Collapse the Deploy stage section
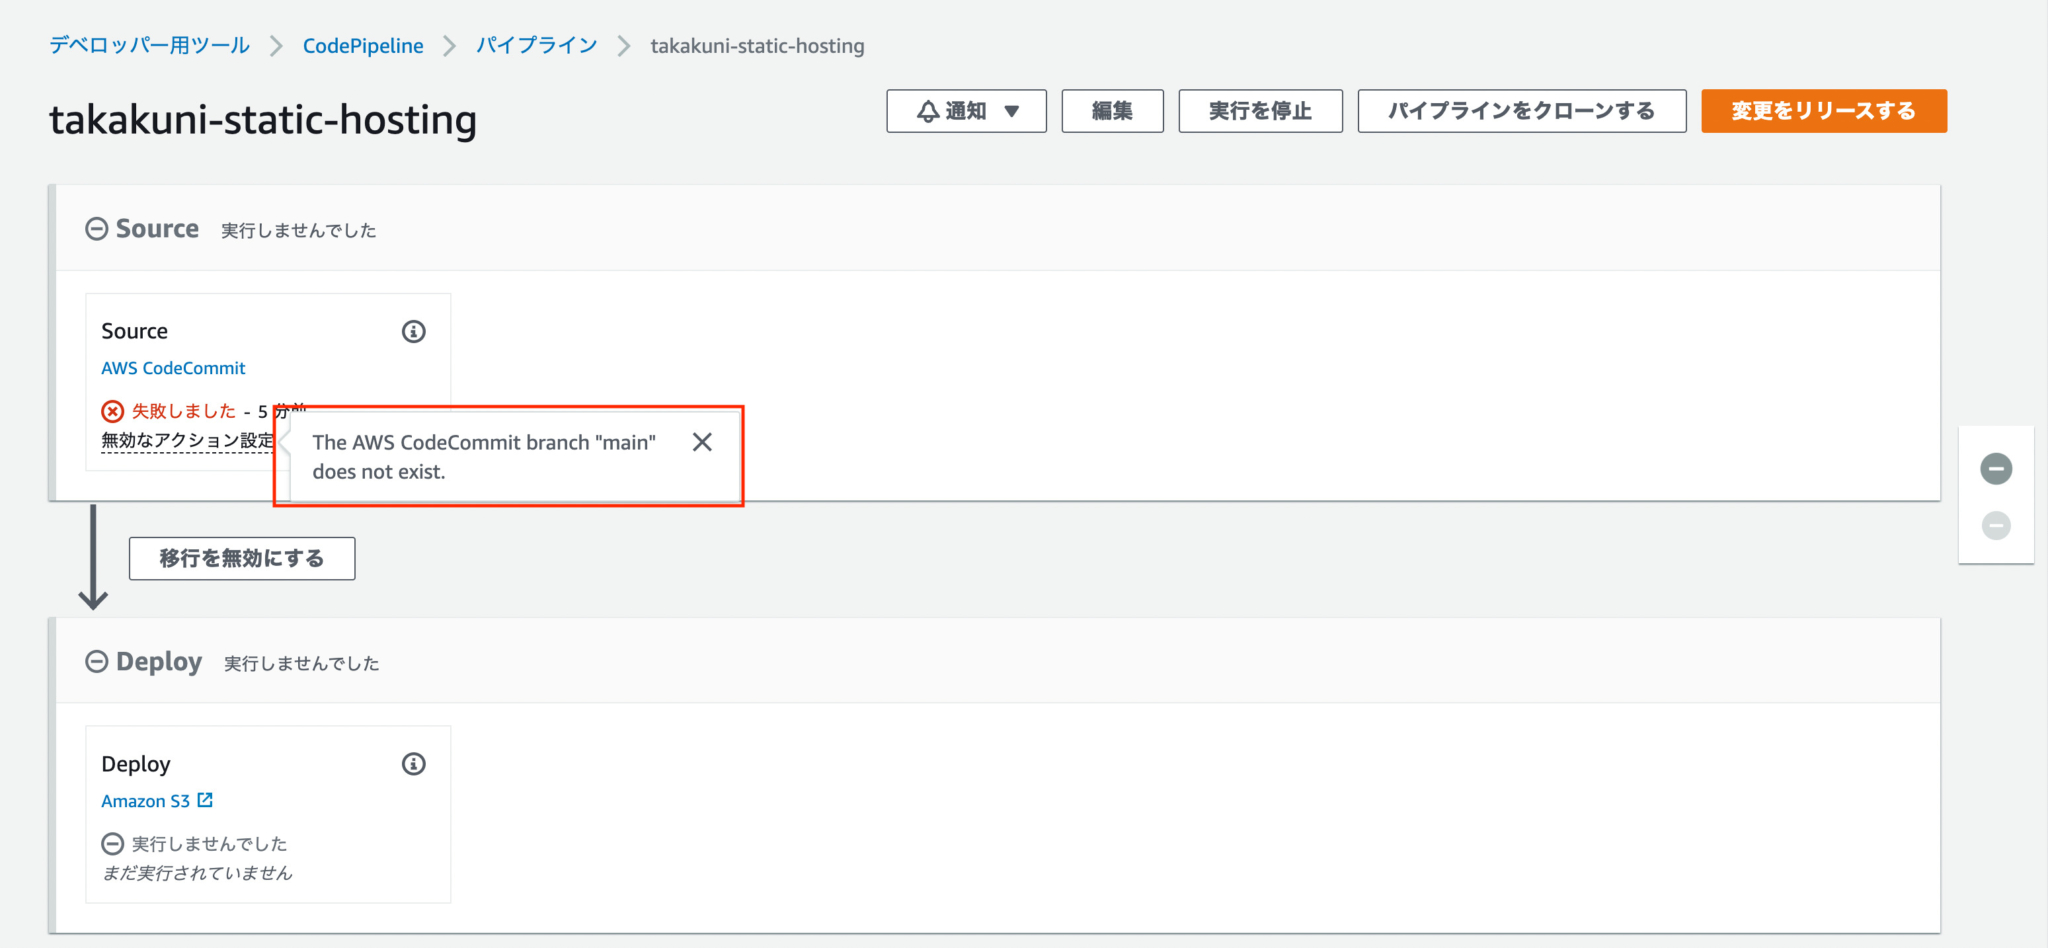 (97, 661)
